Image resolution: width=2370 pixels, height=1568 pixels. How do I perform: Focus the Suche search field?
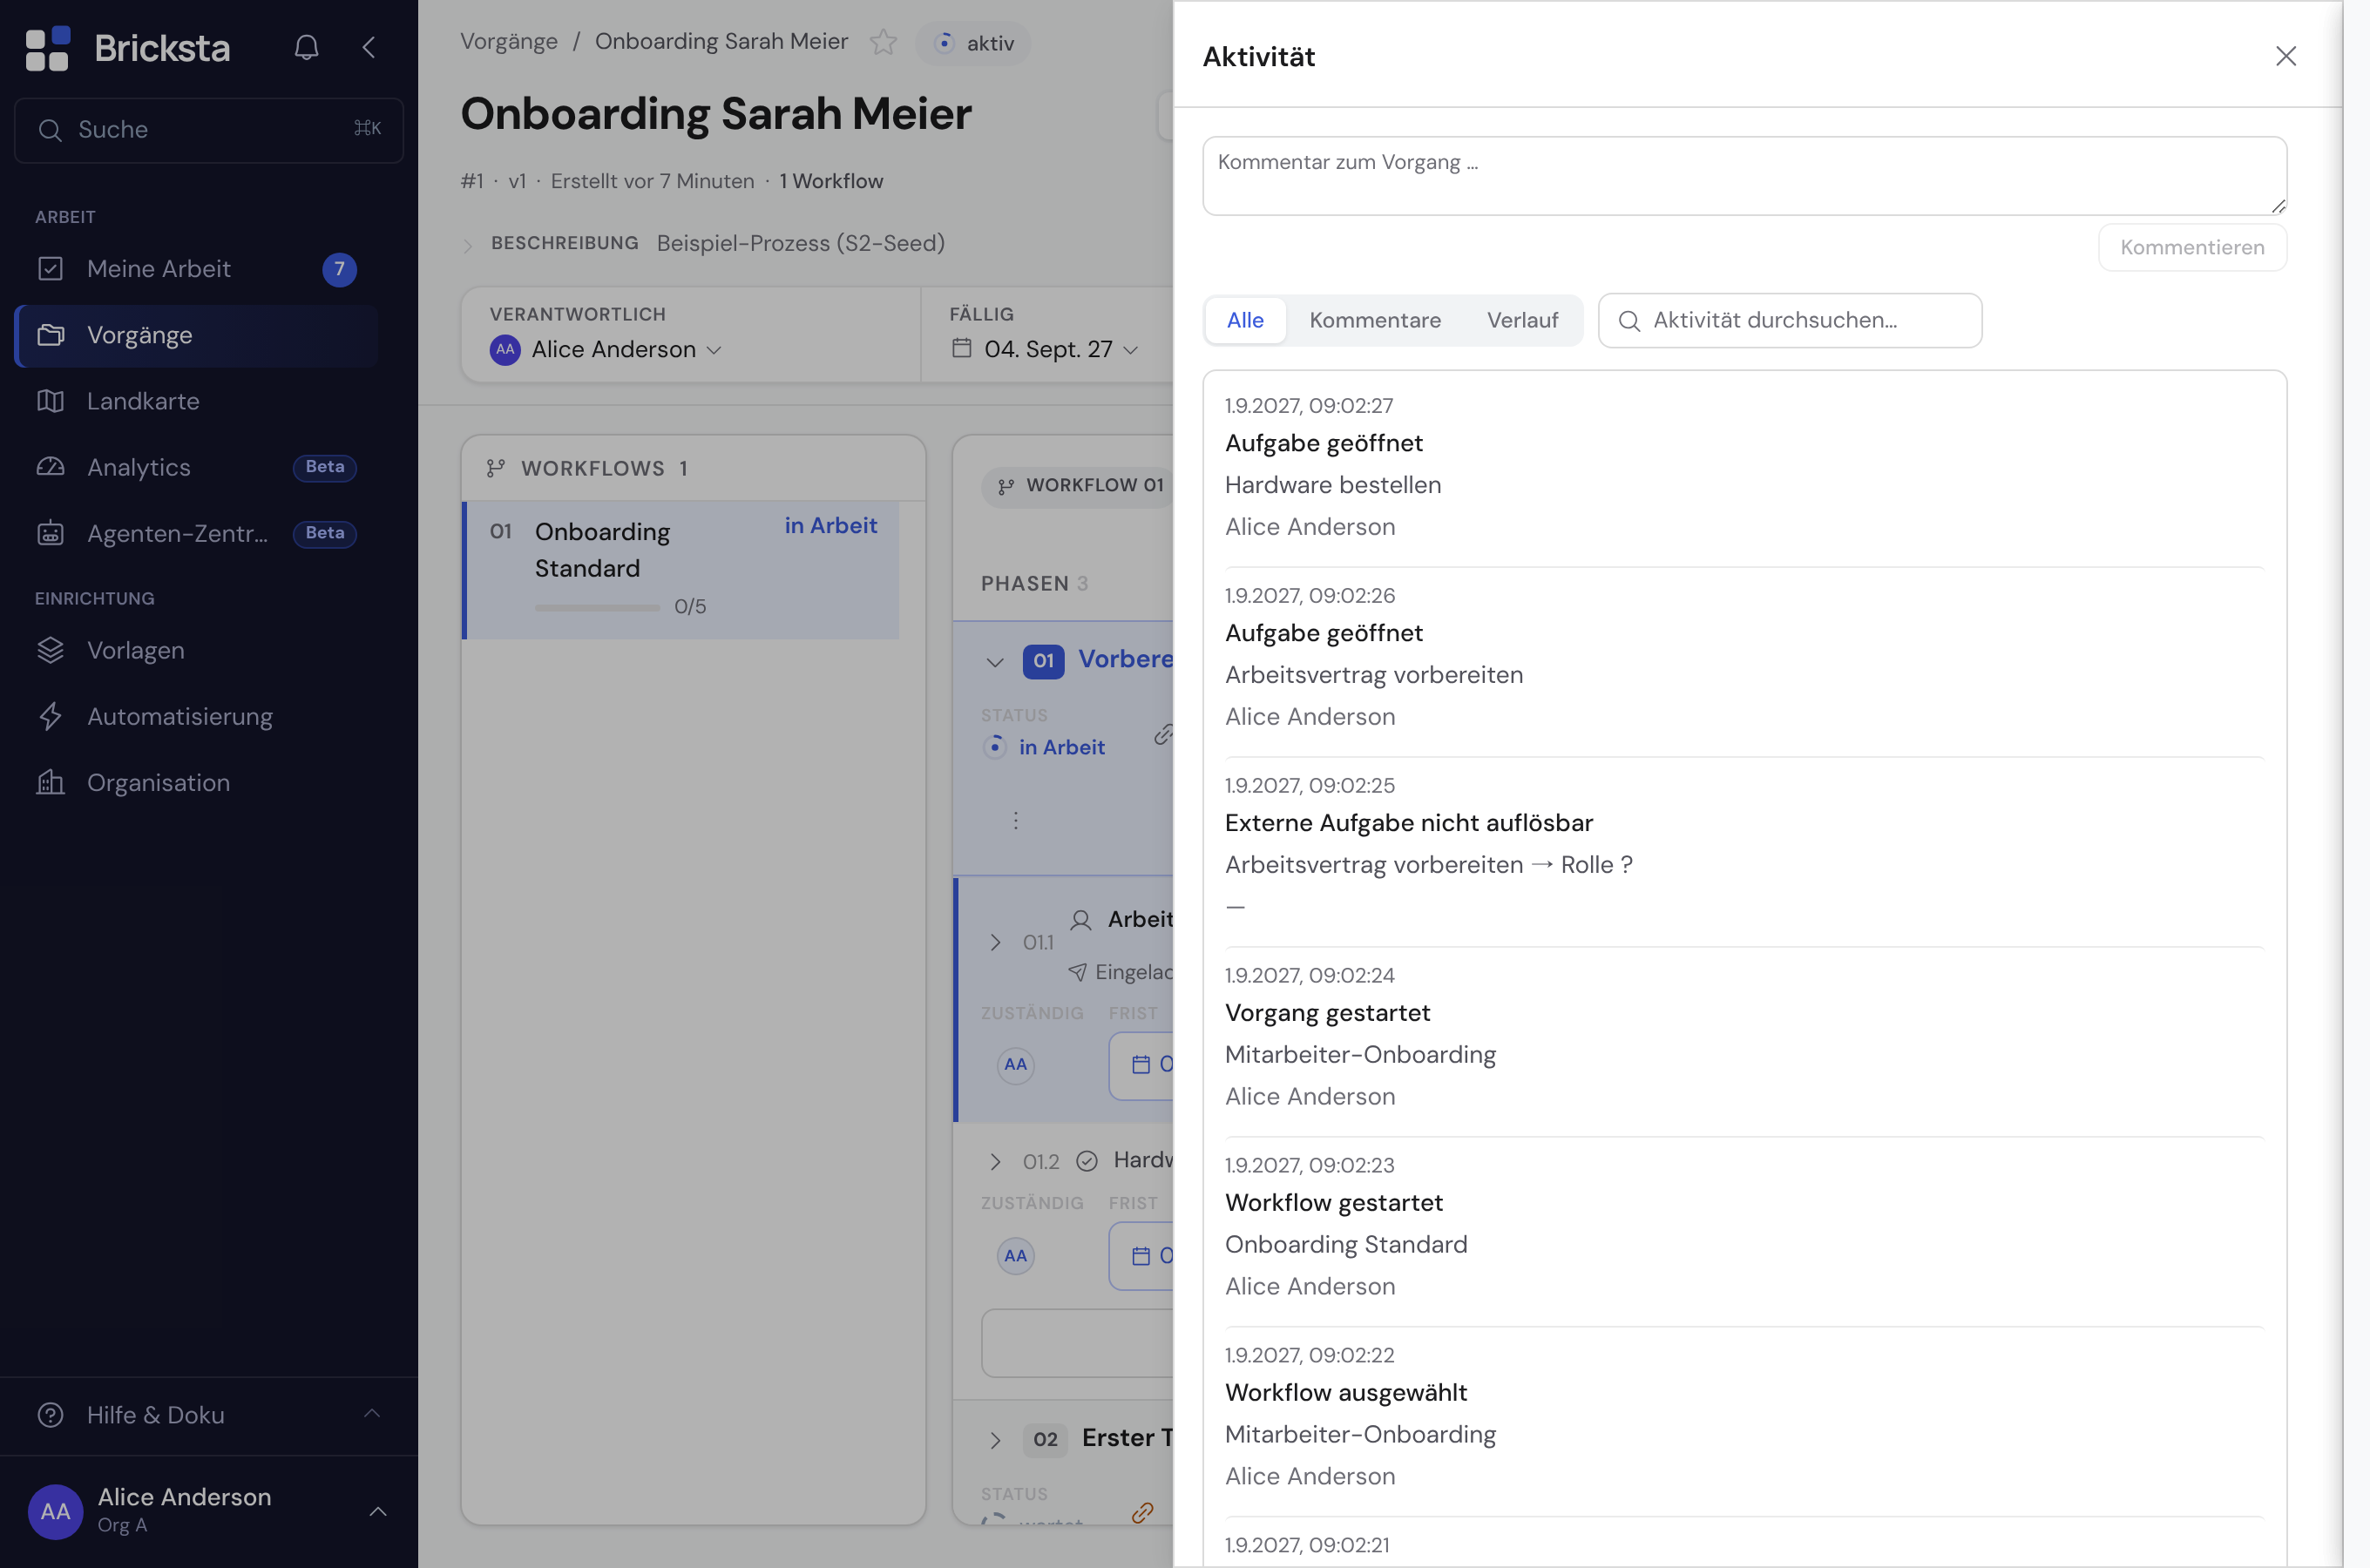tap(209, 130)
